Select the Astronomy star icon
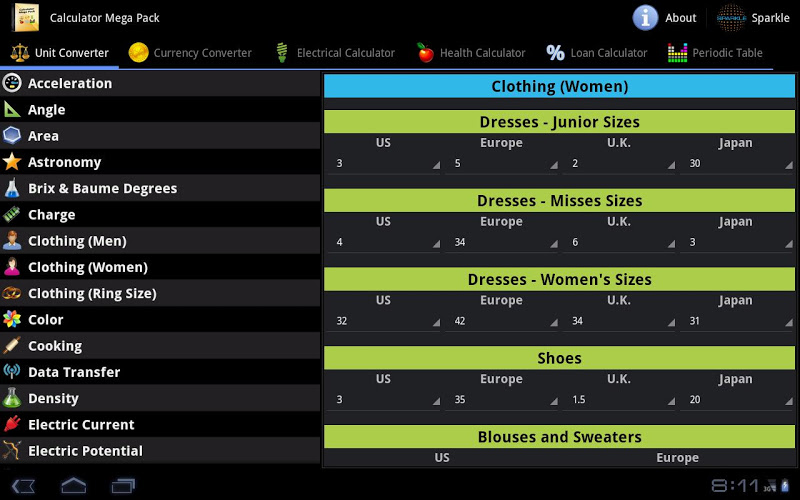This screenshot has height=500, width=800. click(12, 162)
